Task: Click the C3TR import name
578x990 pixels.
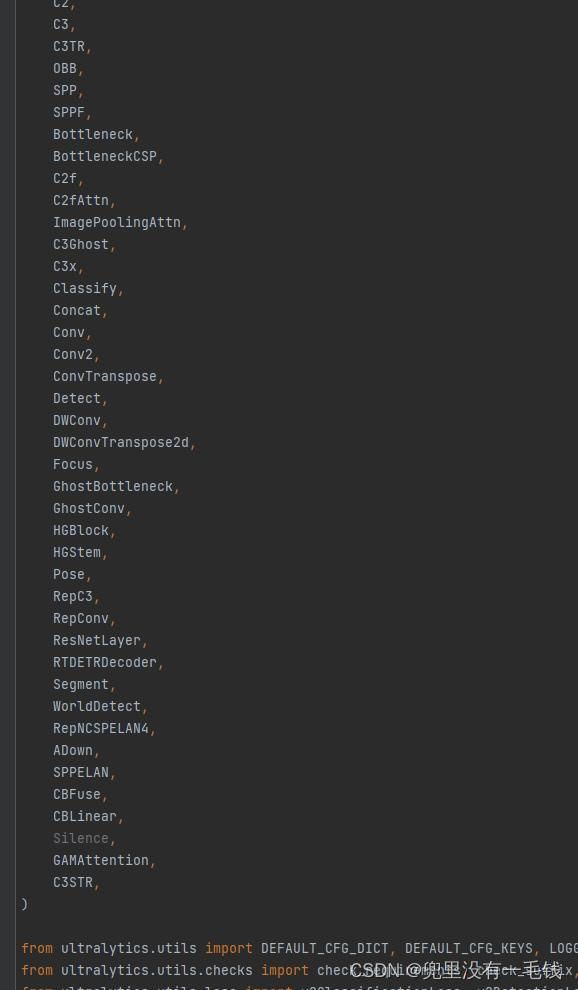Action: point(69,47)
